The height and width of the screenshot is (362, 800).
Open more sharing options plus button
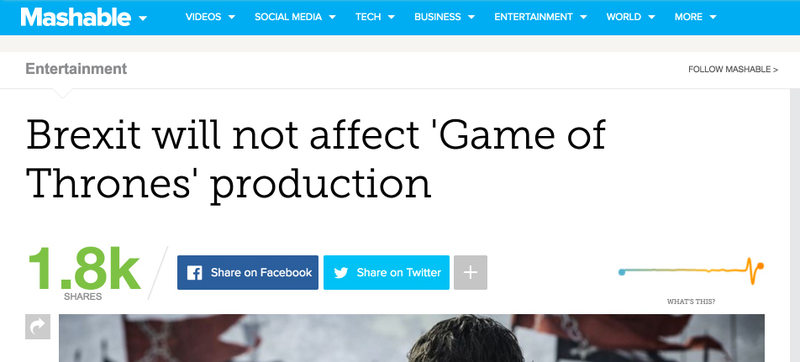coord(470,273)
